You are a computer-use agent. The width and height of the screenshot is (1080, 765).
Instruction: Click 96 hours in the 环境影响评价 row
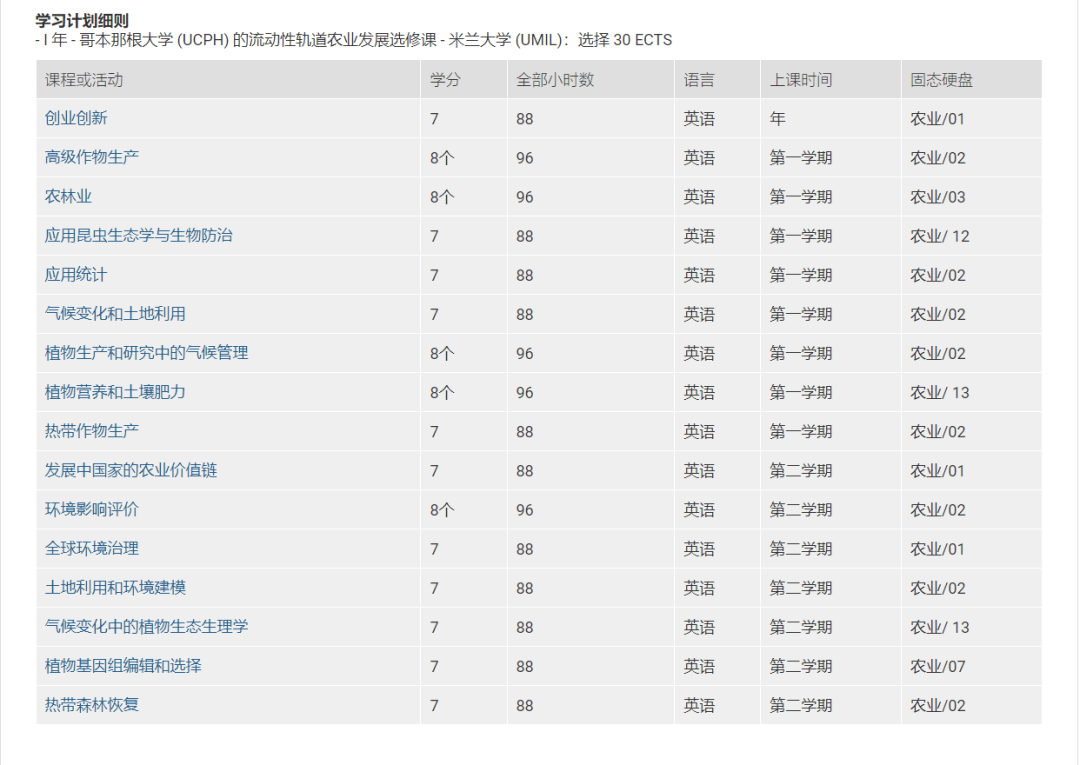pyautogui.click(x=524, y=510)
